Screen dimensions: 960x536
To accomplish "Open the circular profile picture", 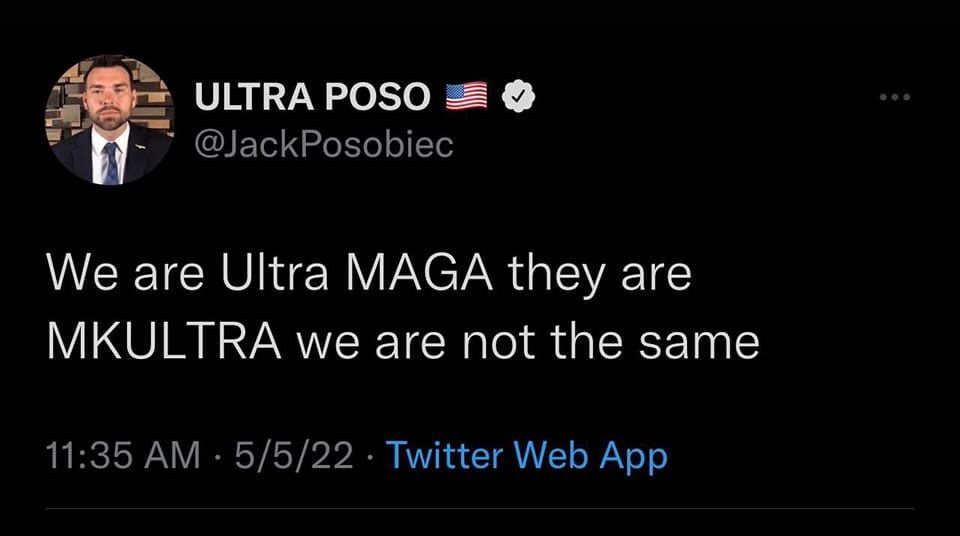I will point(110,119).
